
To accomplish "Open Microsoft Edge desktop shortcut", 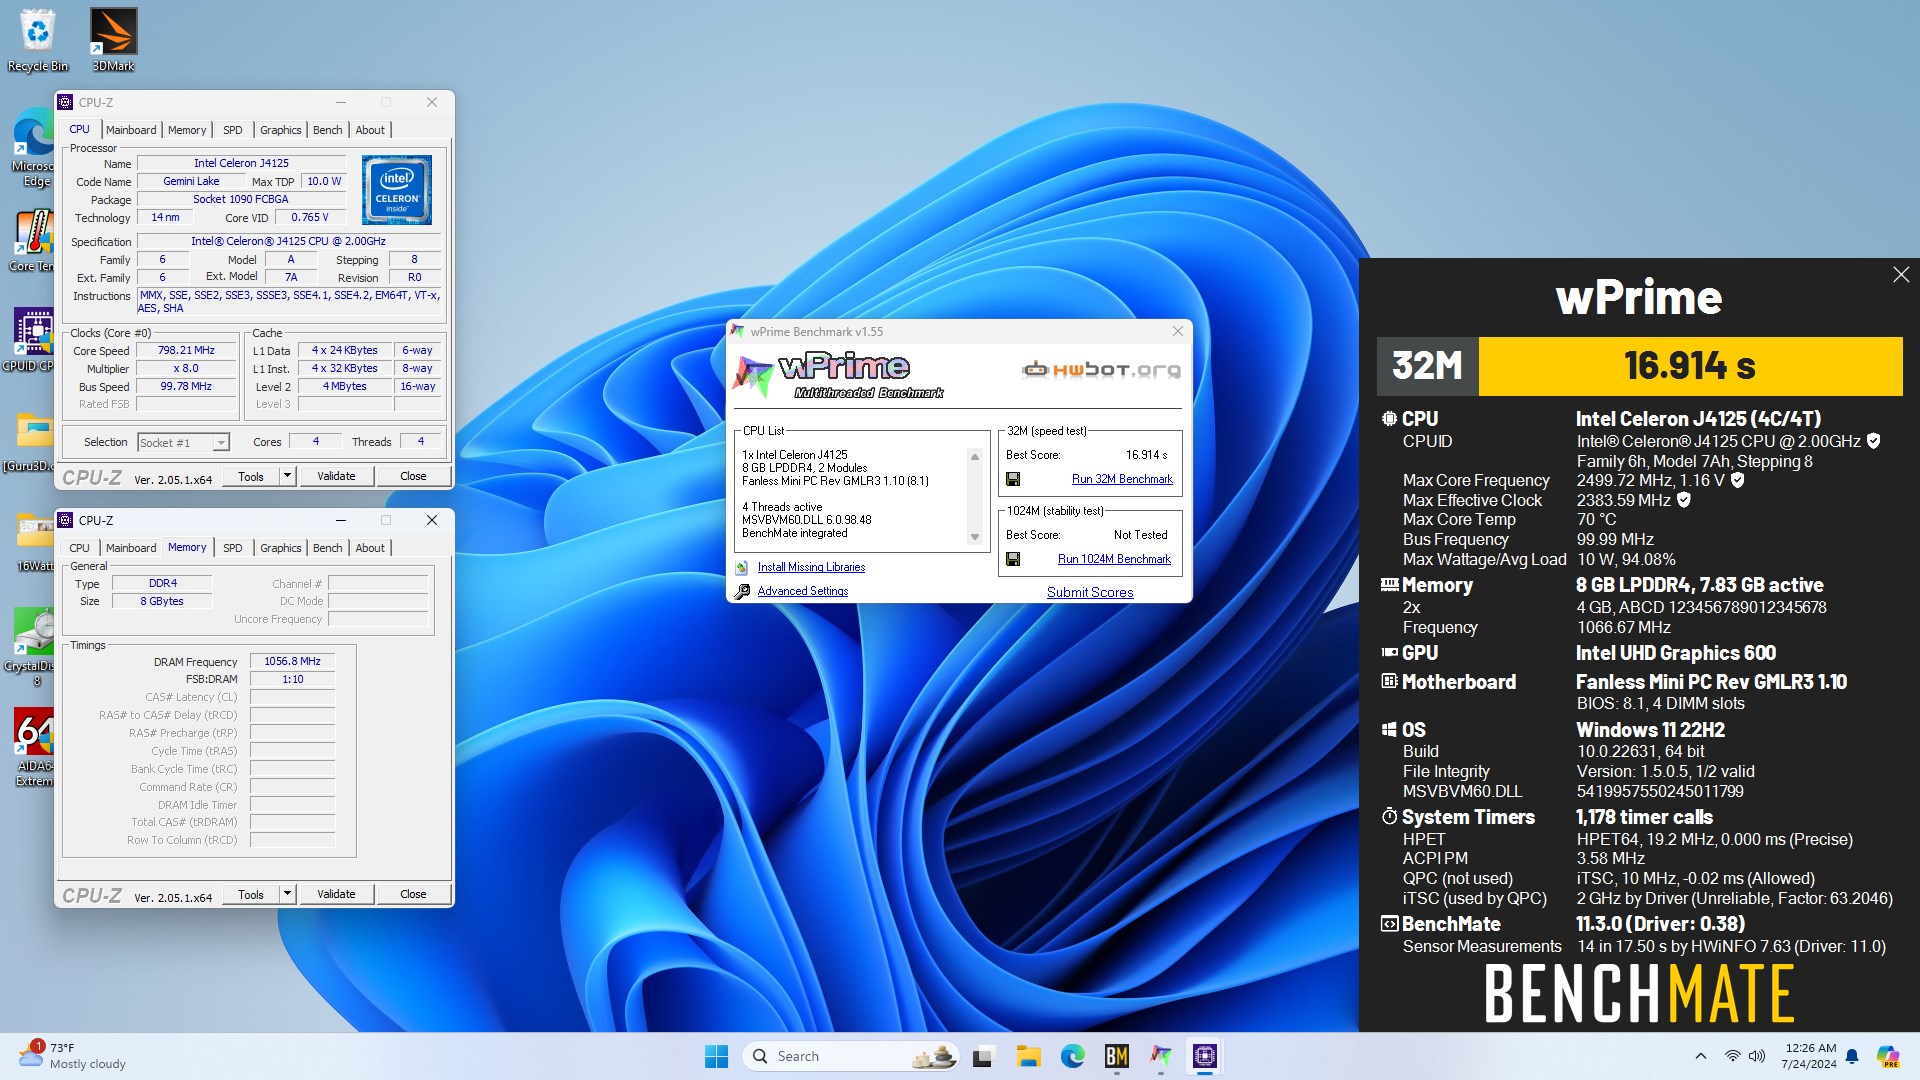I will (33, 148).
